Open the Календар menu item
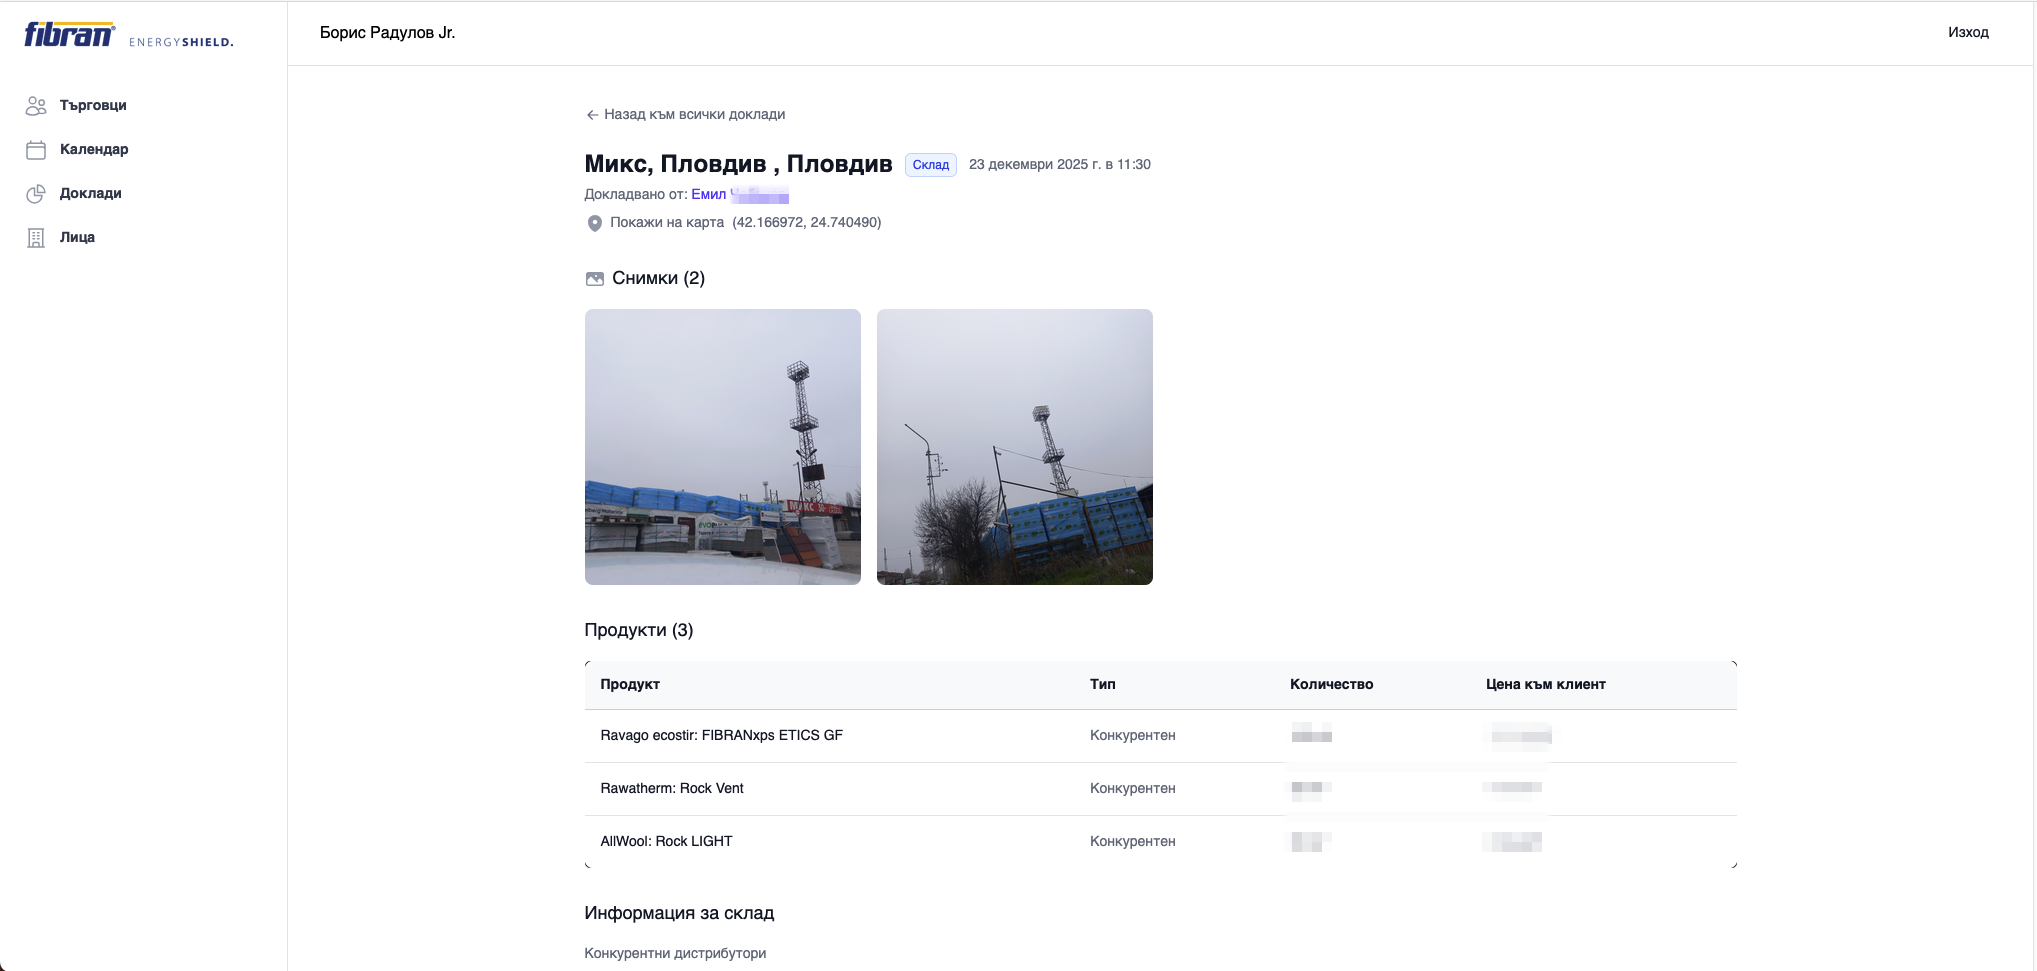 pyautogui.click(x=94, y=149)
